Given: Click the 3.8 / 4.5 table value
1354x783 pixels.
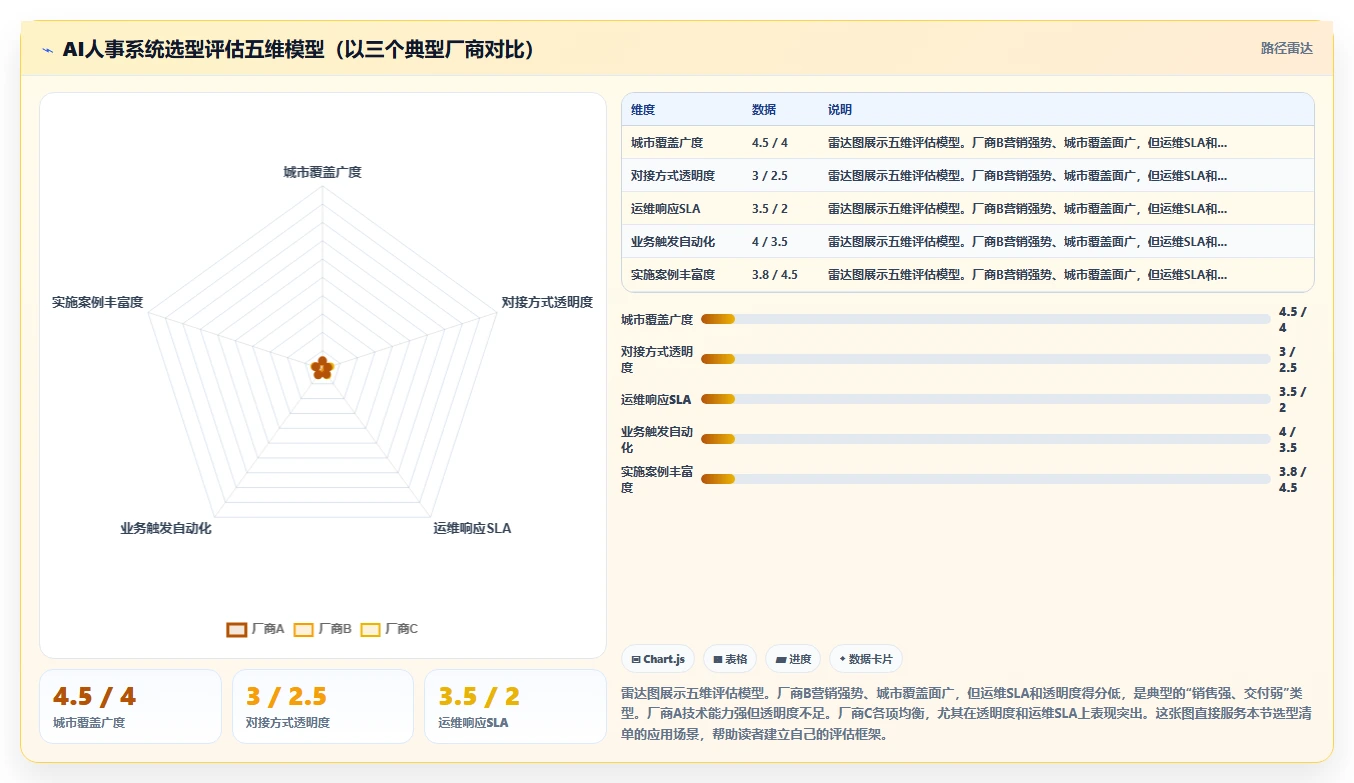Looking at the screenshot, I should click(x=775, y=275).
